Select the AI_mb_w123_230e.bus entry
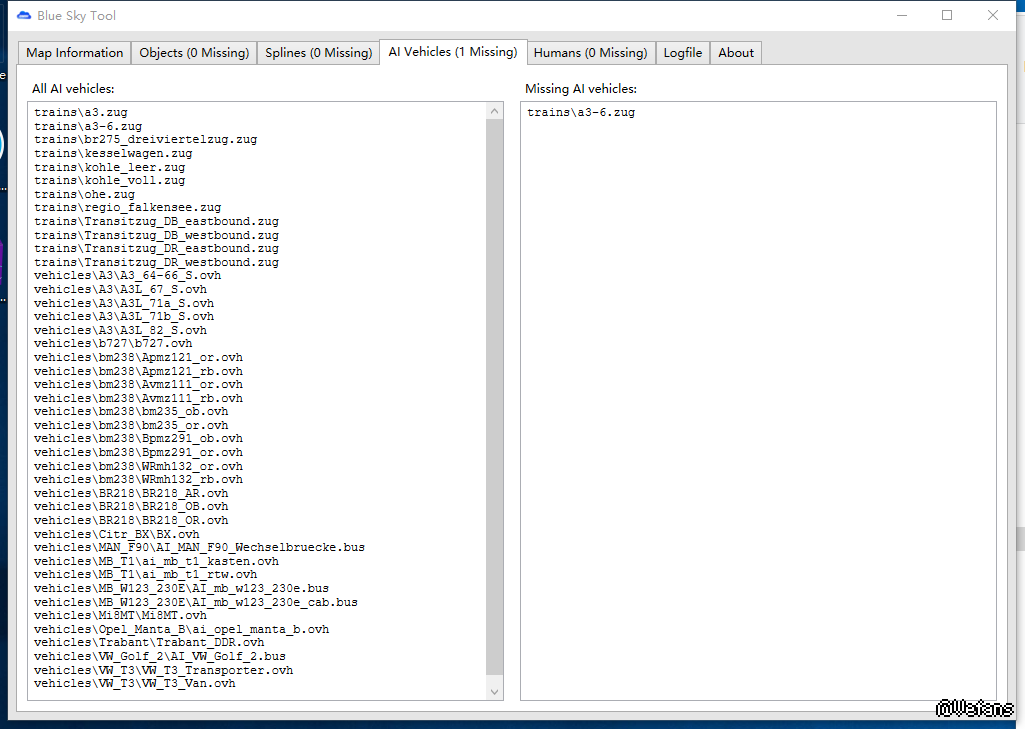The image size is (1025, 729). [x=182, y=588]
